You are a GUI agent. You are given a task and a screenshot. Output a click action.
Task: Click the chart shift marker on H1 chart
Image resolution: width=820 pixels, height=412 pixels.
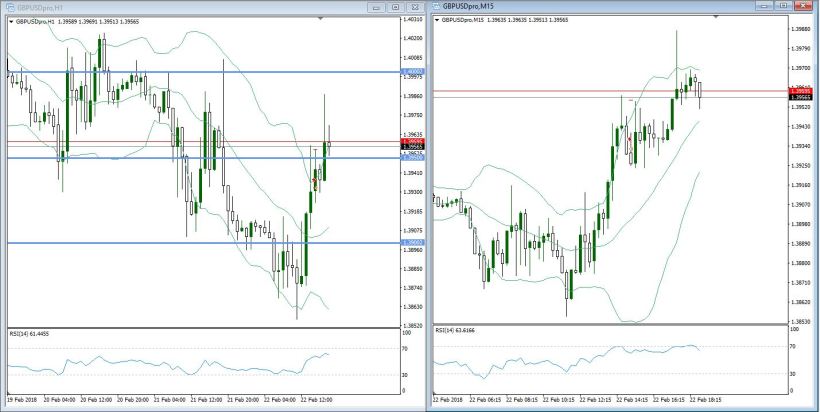321,18
